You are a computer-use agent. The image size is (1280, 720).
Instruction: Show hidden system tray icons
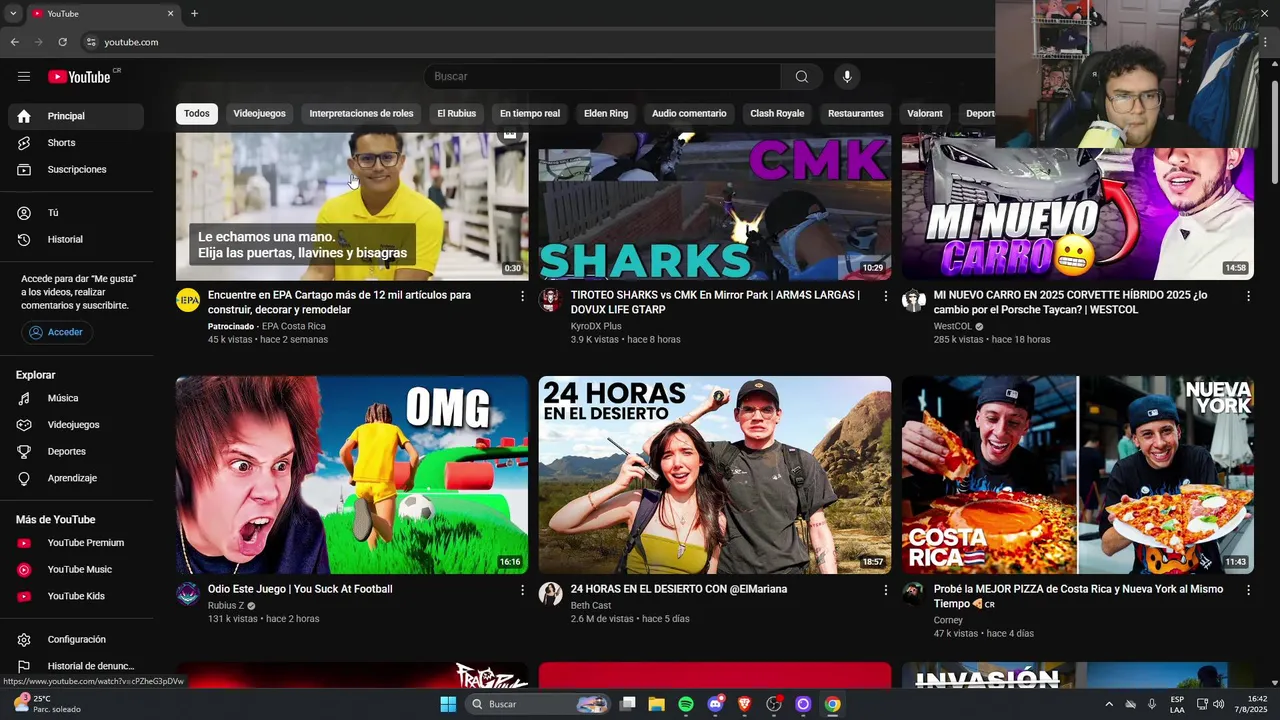1108,704
